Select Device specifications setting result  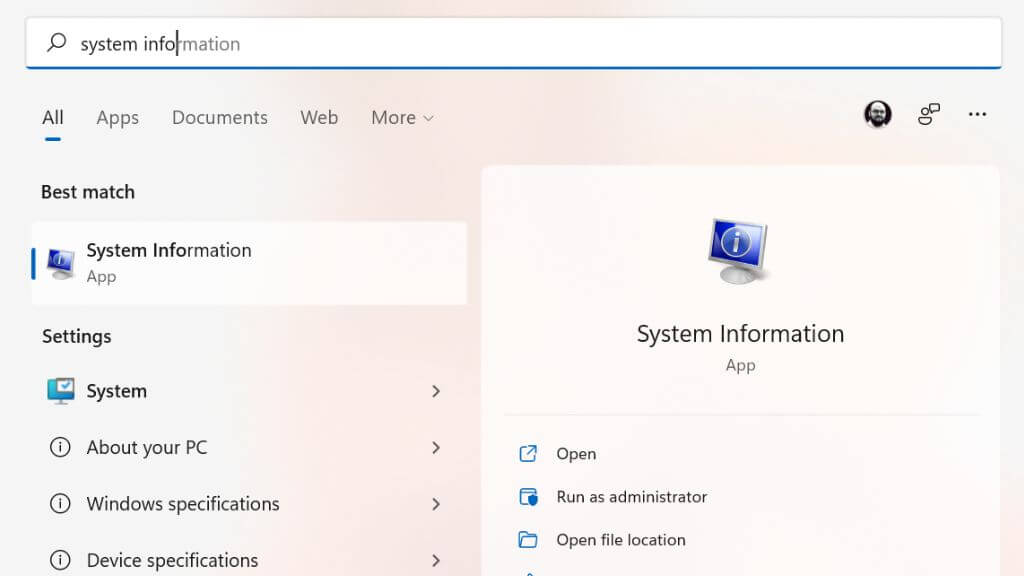(x=172, y=559)
